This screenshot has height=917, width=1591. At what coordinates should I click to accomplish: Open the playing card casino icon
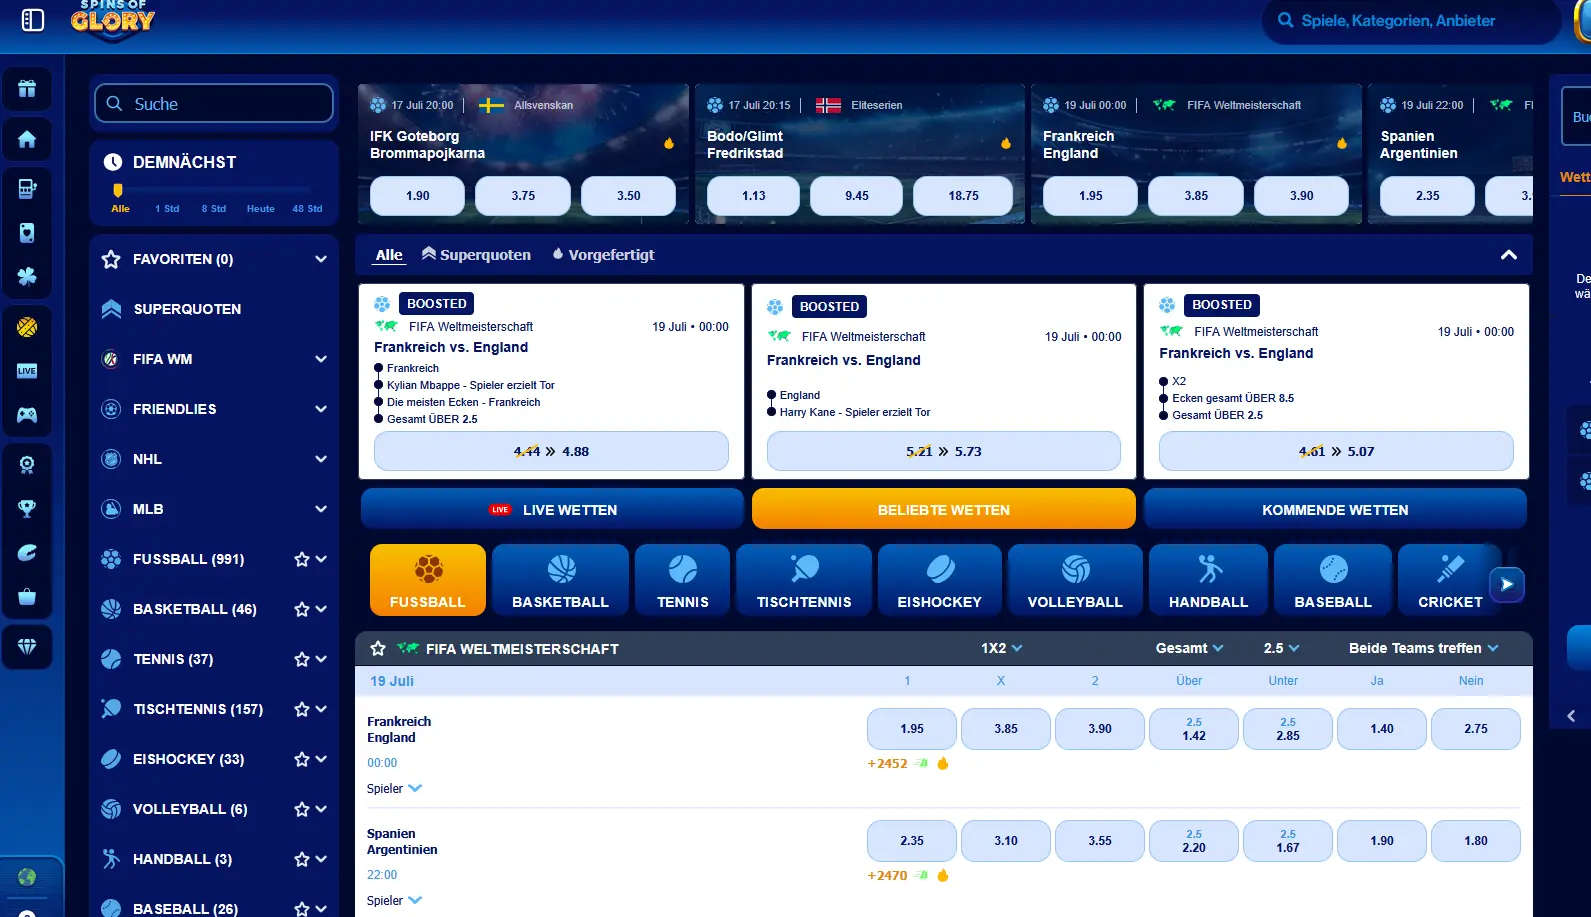click(27, 233)
